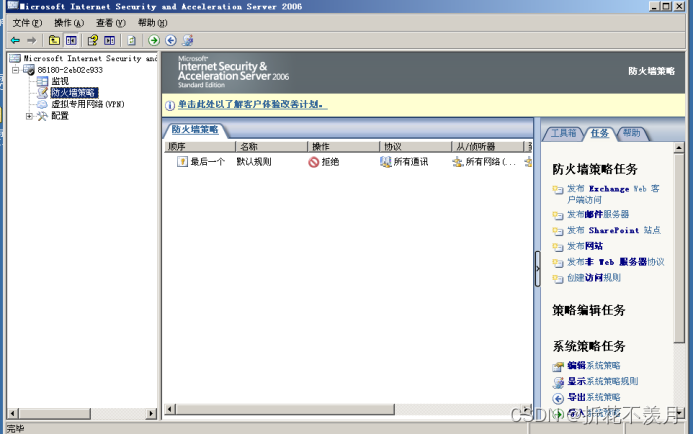Click the 发布 Exchange Web 客户端访问 link
Screen dimensions: 693x435
pyautogui.click(x=613, y=194)
